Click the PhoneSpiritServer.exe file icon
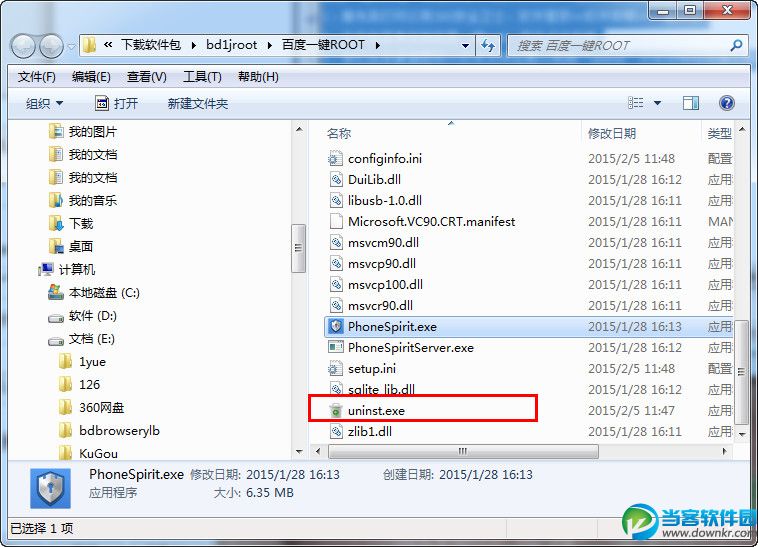758x547 pixels. (335, 347)
